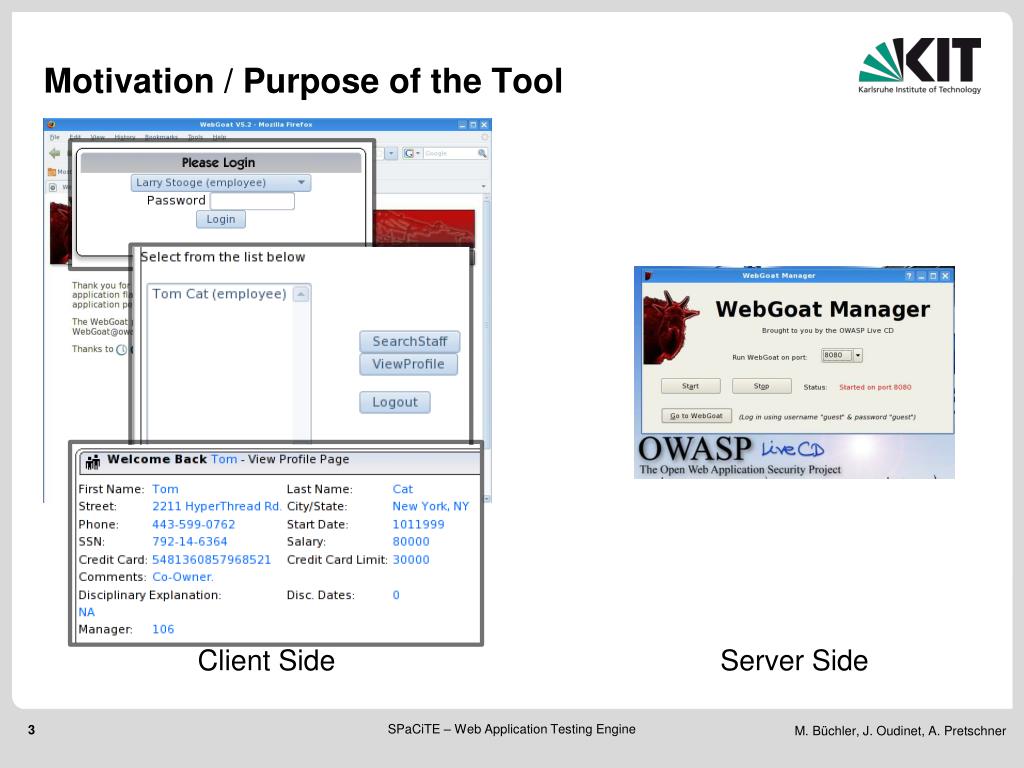1024x768 pixels.
Task: Open the View menu in Firefox
Action: (x=98, y=137)
